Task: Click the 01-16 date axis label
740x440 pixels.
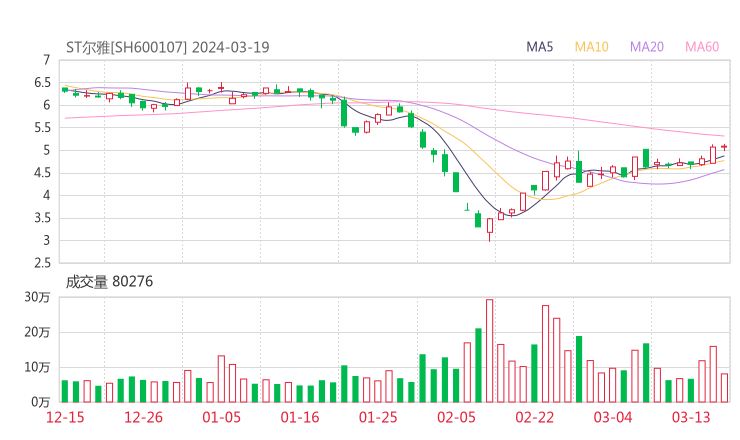Action: click(300, 417)
